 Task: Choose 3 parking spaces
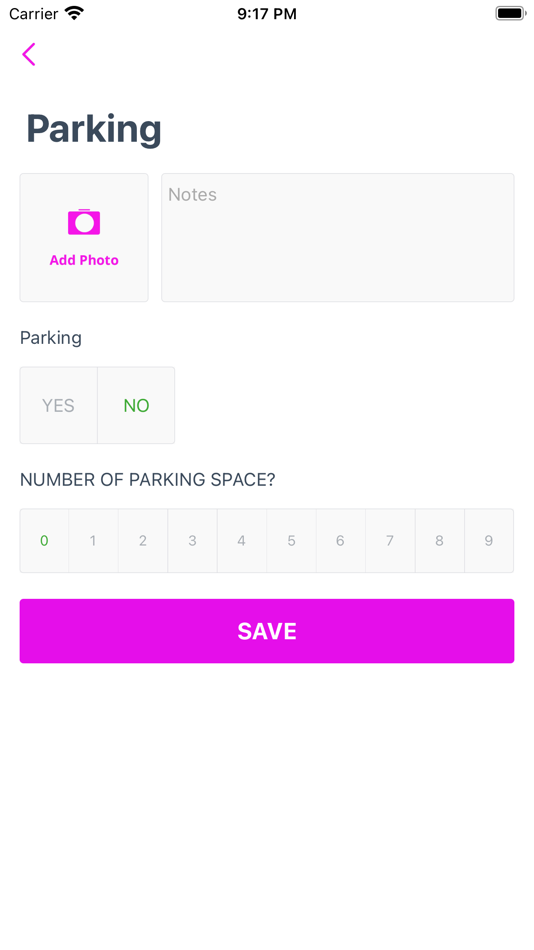click(x=192, y=540)
